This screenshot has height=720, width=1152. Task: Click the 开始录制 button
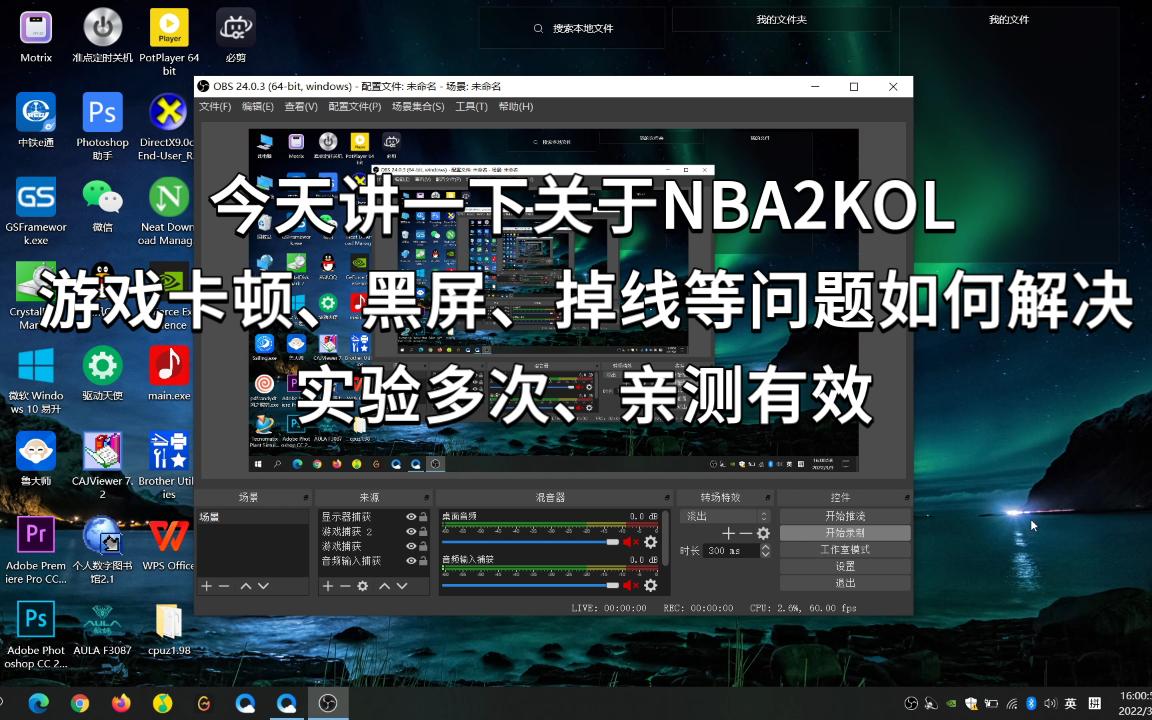click(845, 533)
